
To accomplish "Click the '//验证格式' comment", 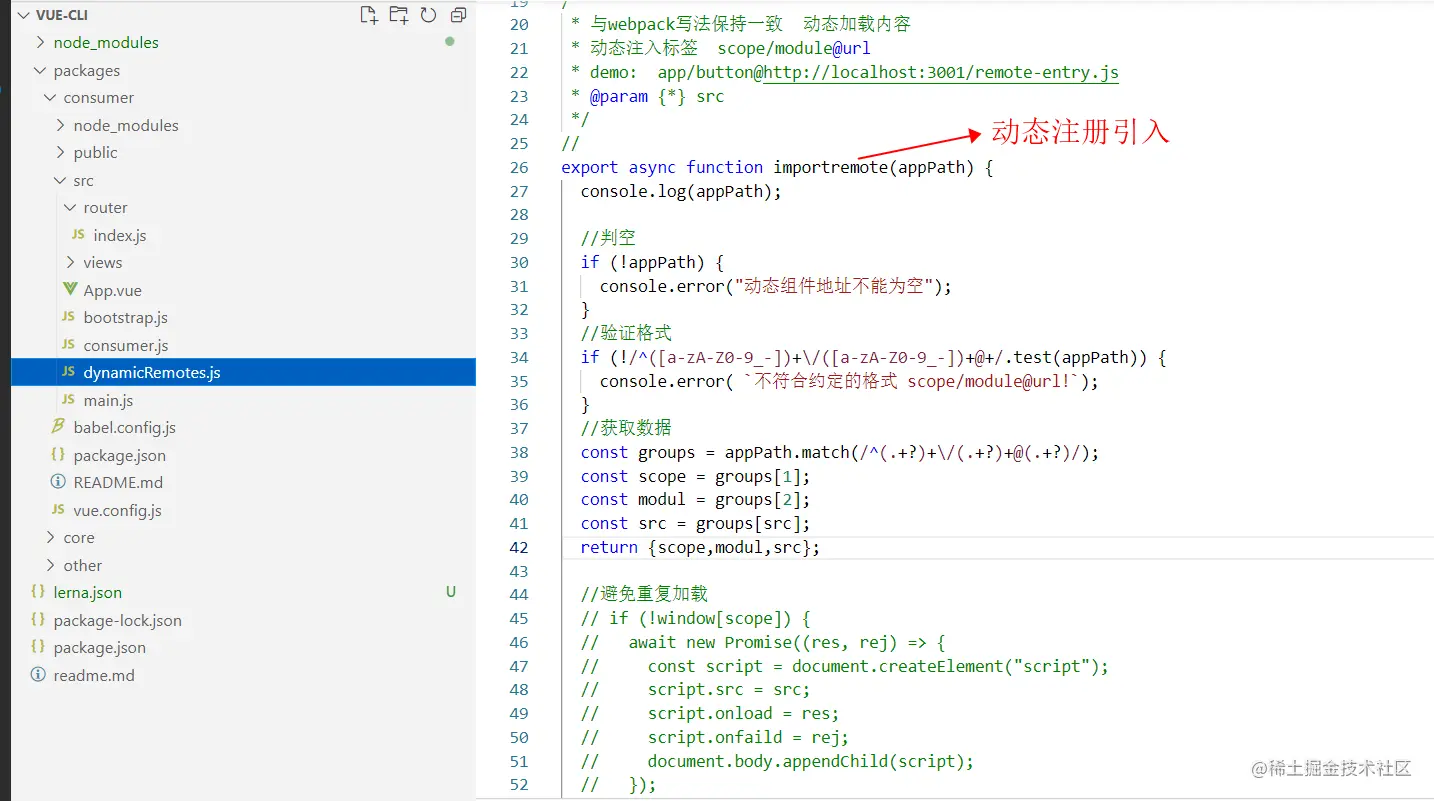I will click(x=626, y=333).
